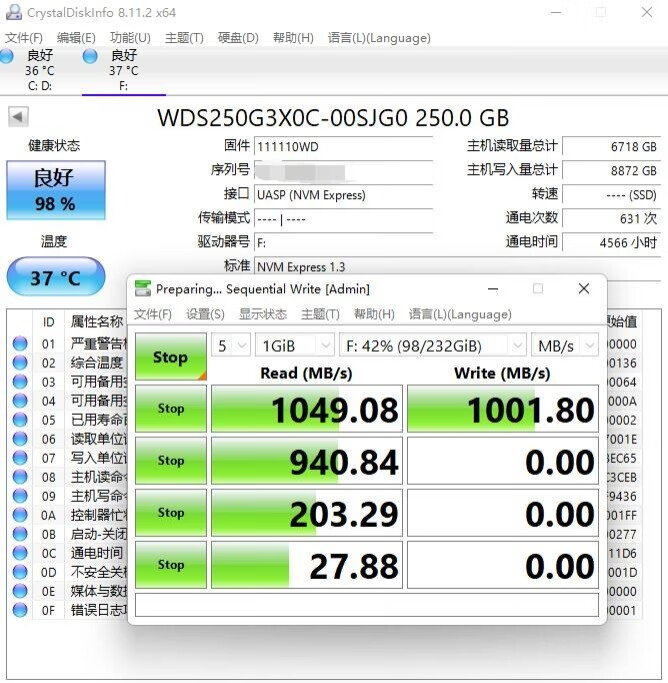The height and width of the screenshot is (683, 668).
Task: Click the status orb for attribute 03
Action: (20, 382)
